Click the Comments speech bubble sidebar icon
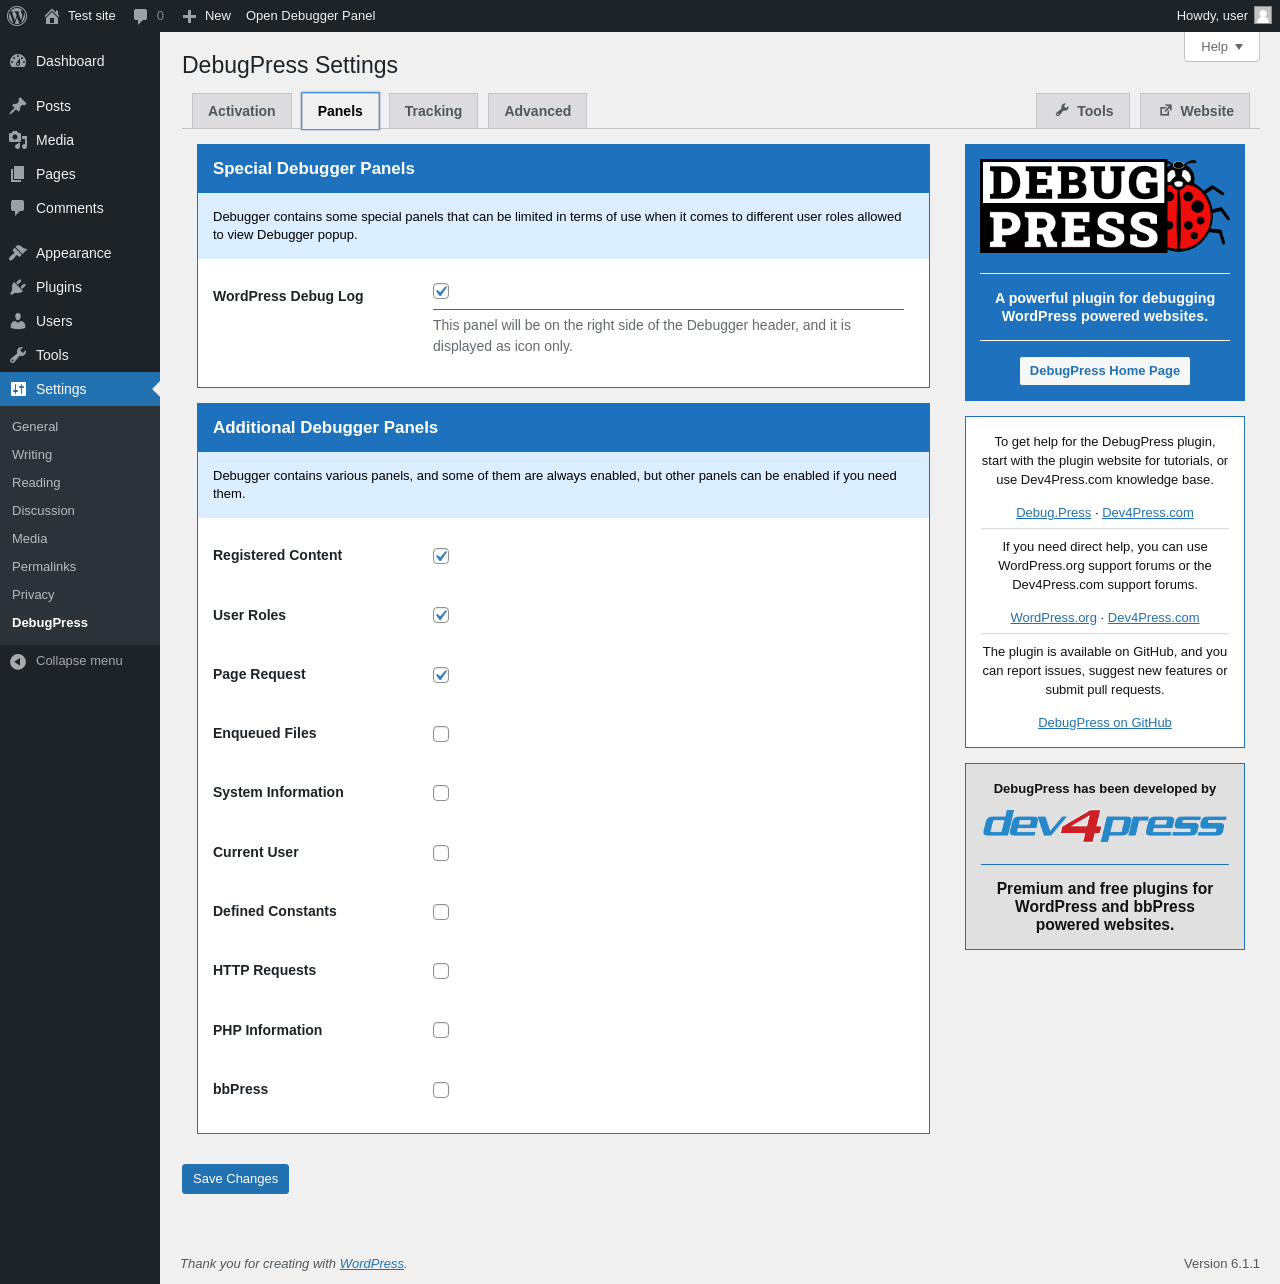1280x1284 pixels. pos(18,208)
